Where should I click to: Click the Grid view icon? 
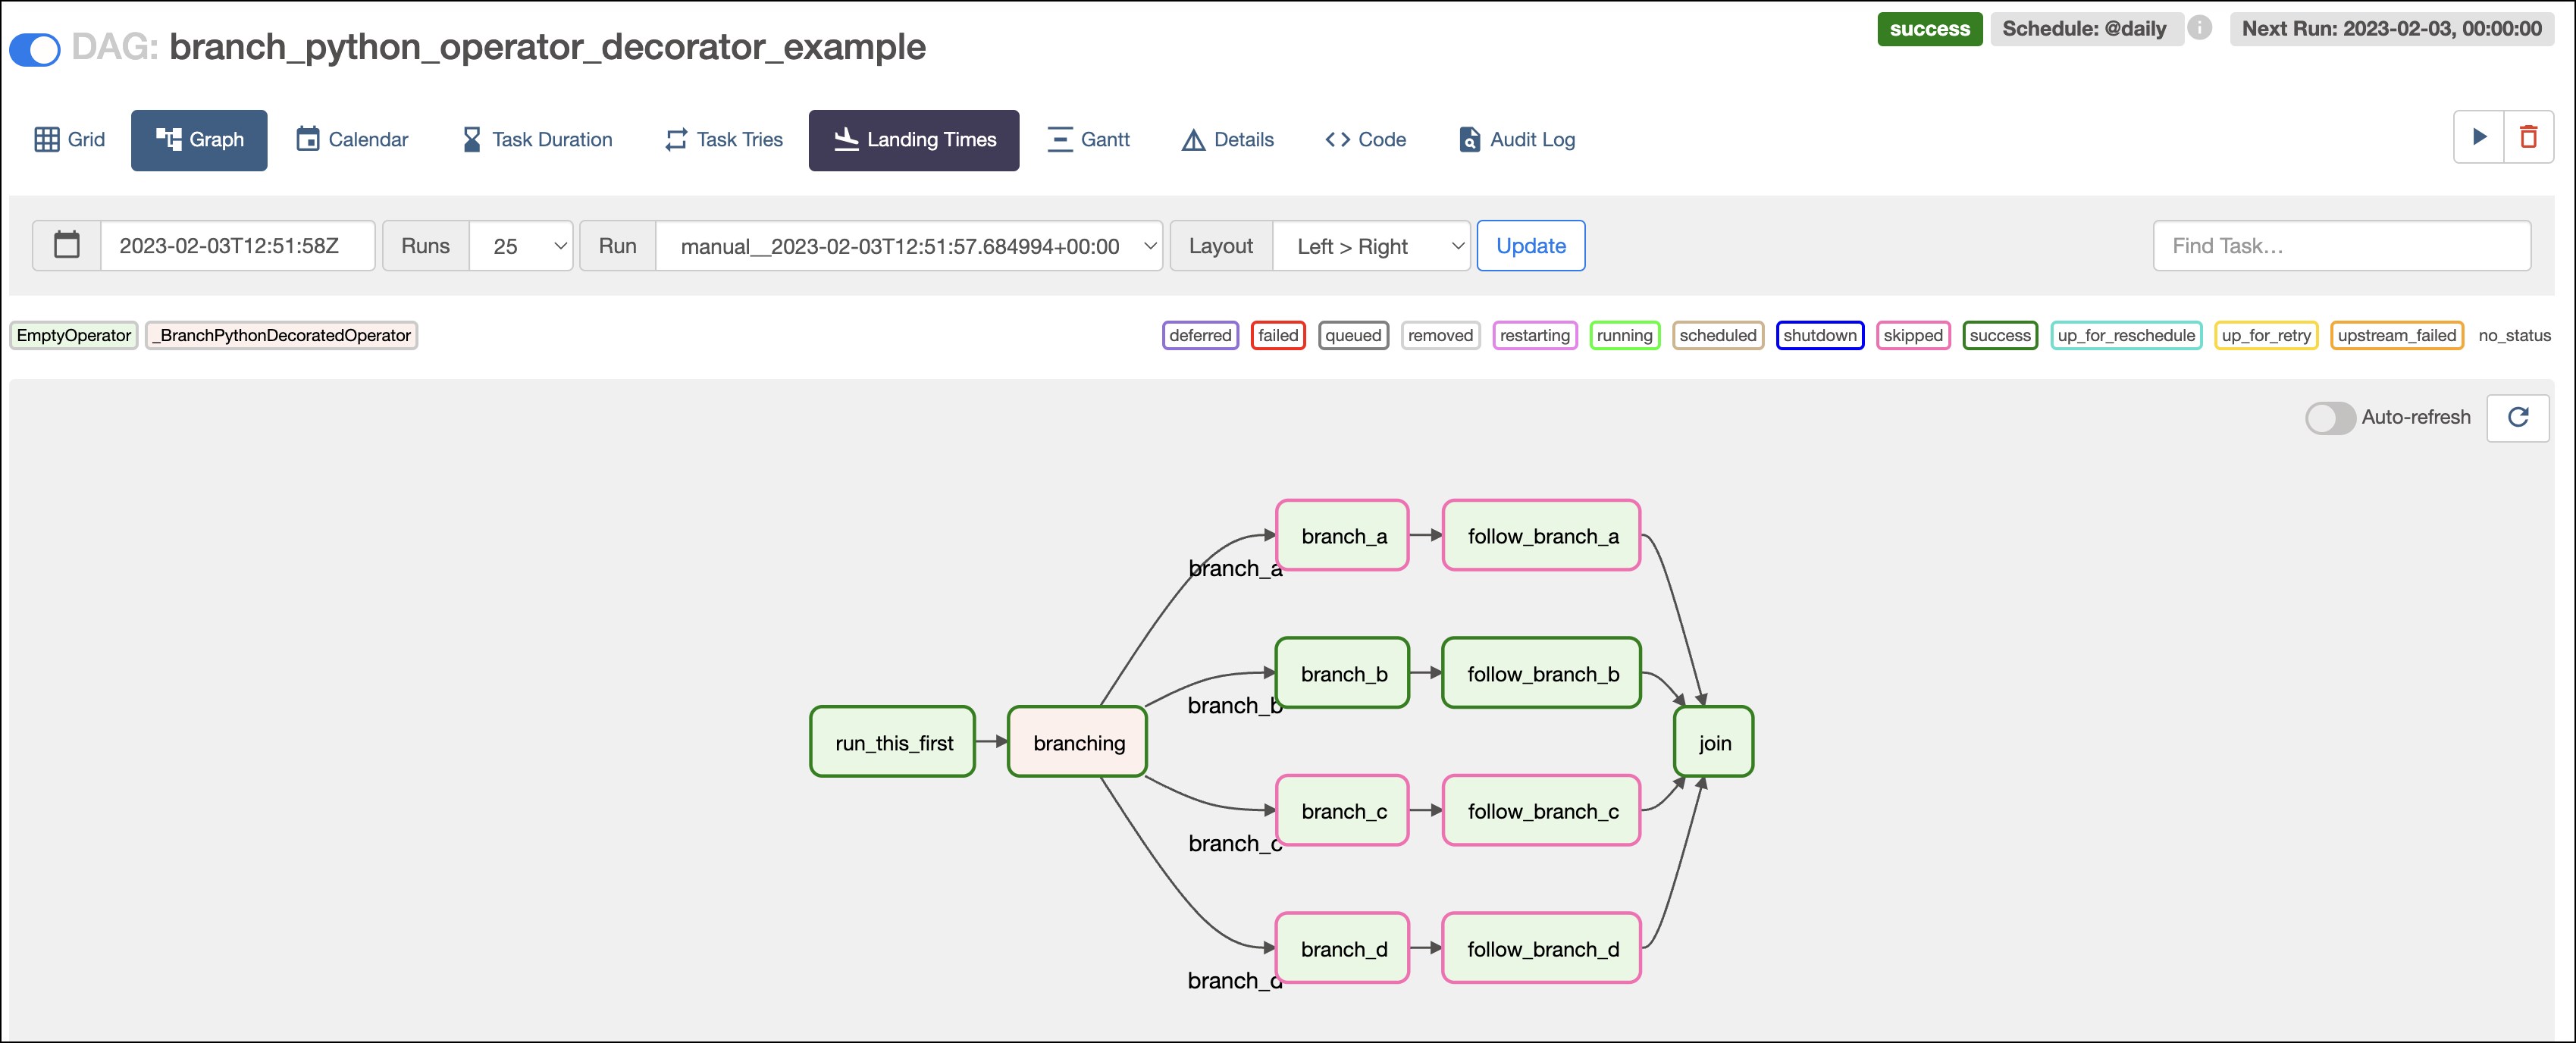[48, 139]
